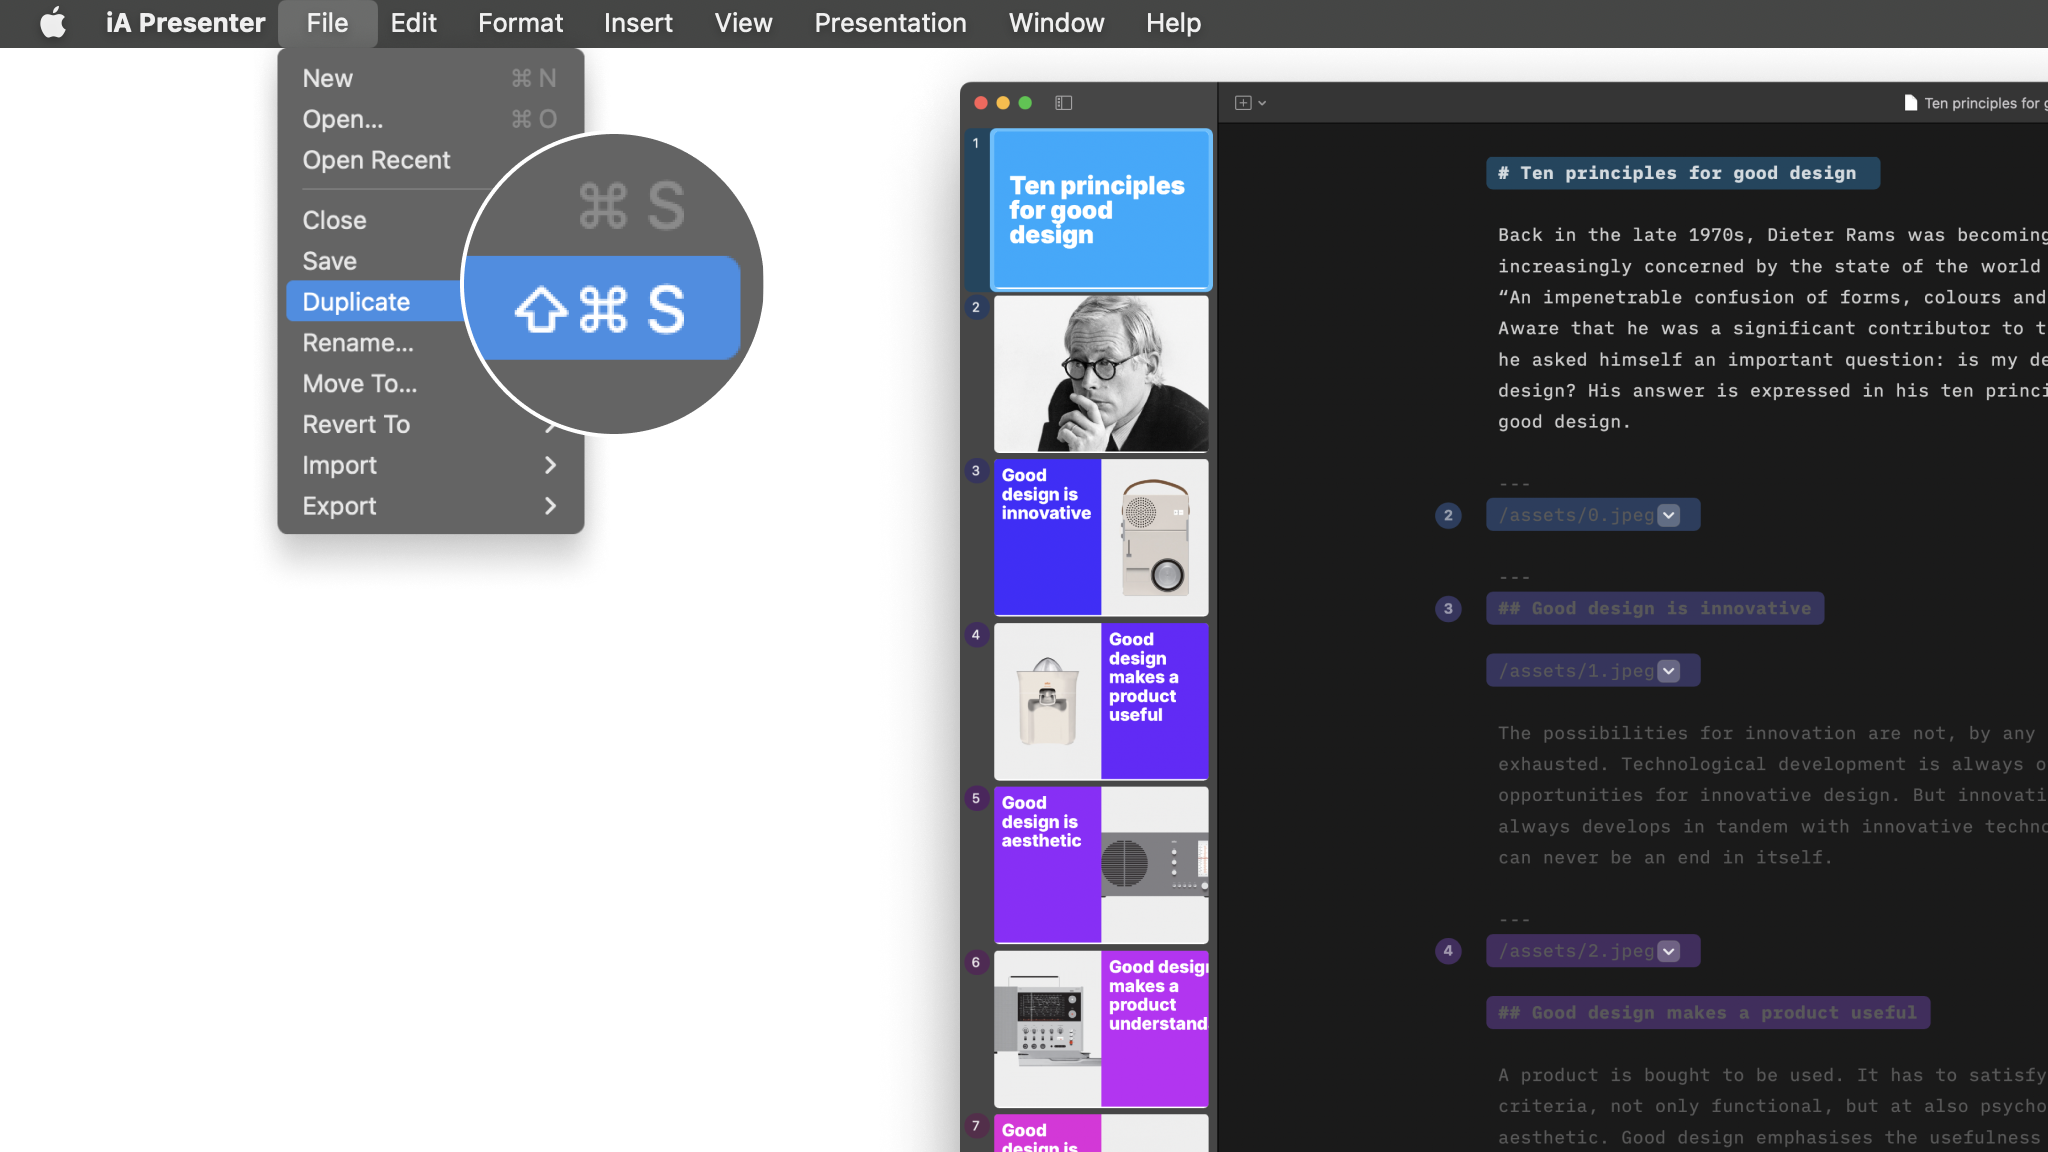Open the Presentation menu
The height and width of the screenshot is (1152, 2048).
coord(889,22)
